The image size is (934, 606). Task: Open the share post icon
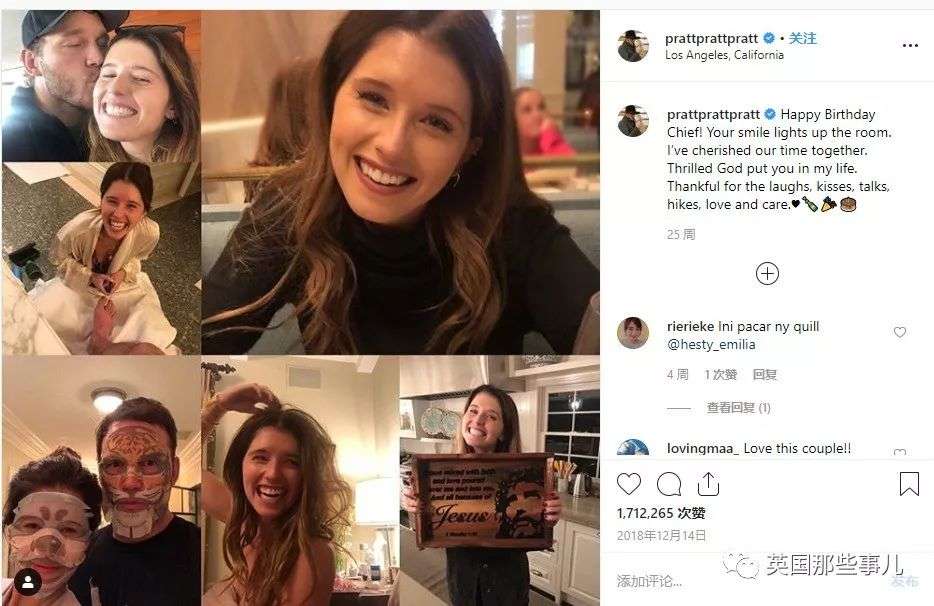coord(708,484)
